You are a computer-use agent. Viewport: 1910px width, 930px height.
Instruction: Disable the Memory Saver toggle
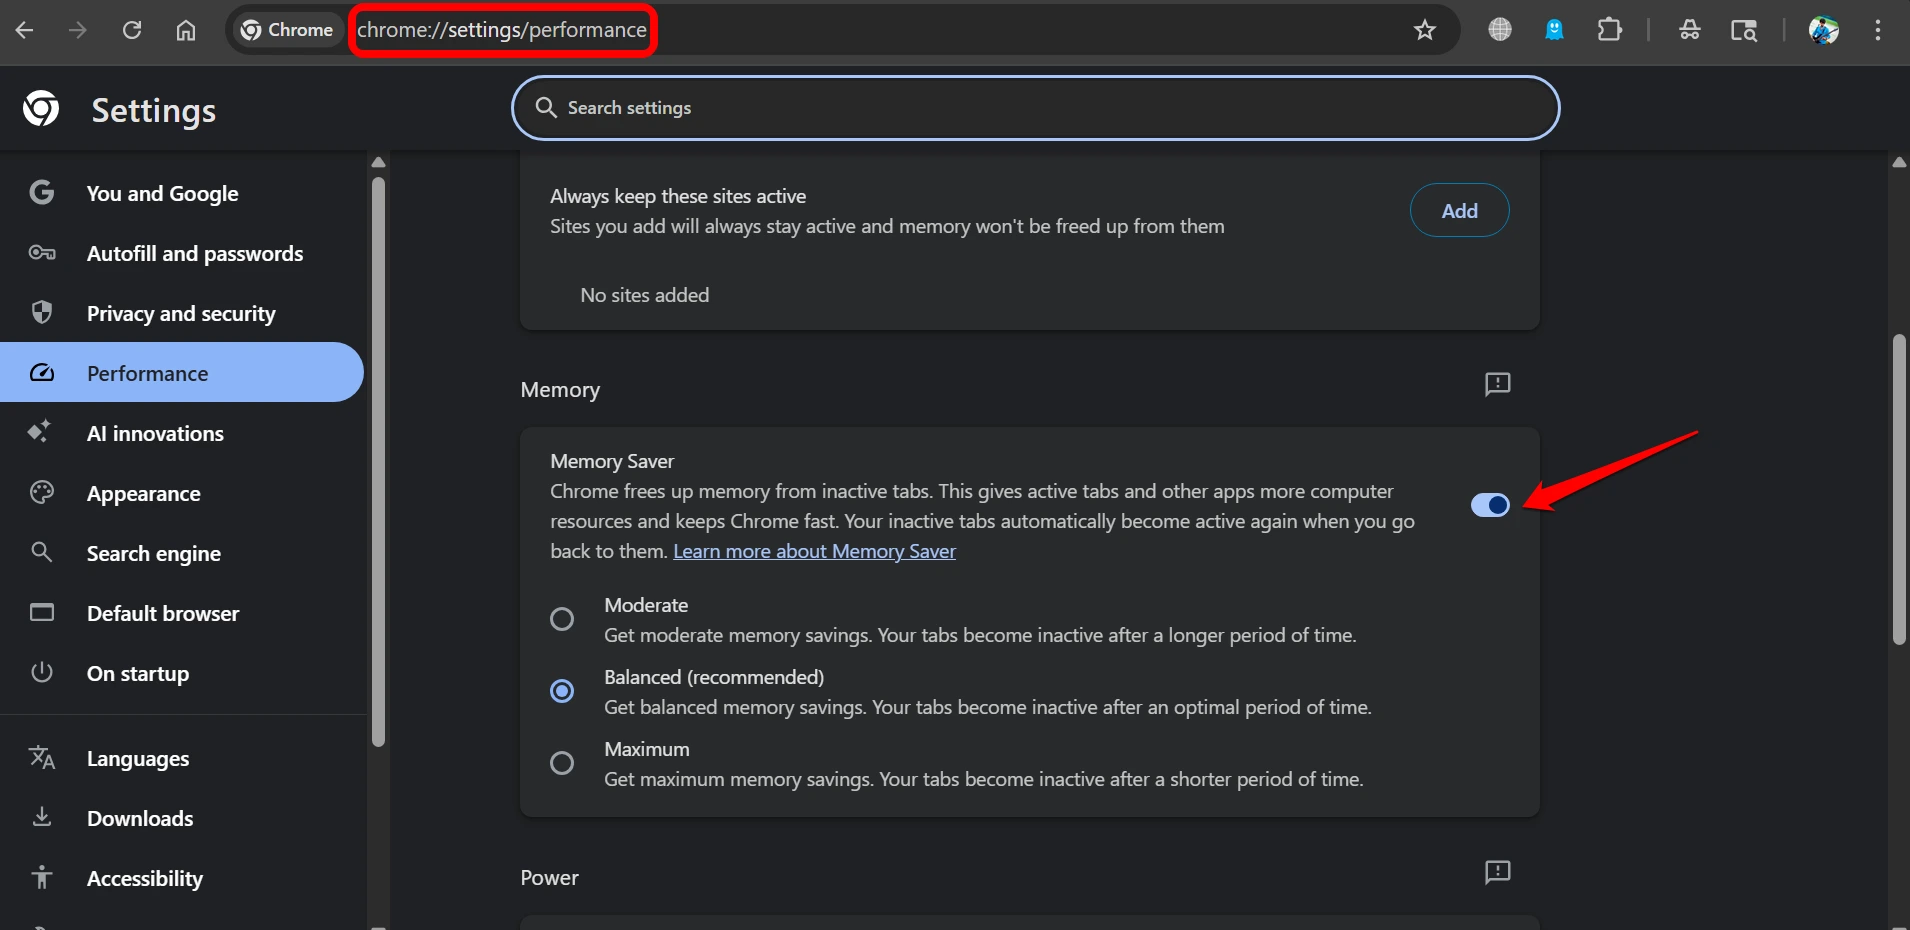pyautogui.click(x=1490, y=505)
